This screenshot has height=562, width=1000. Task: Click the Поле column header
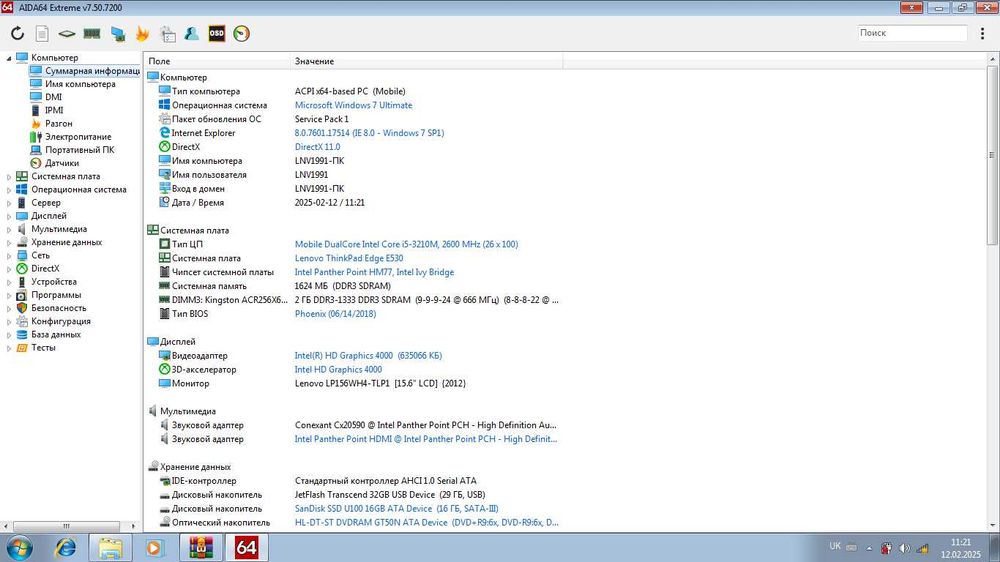(x=217, y=61)
